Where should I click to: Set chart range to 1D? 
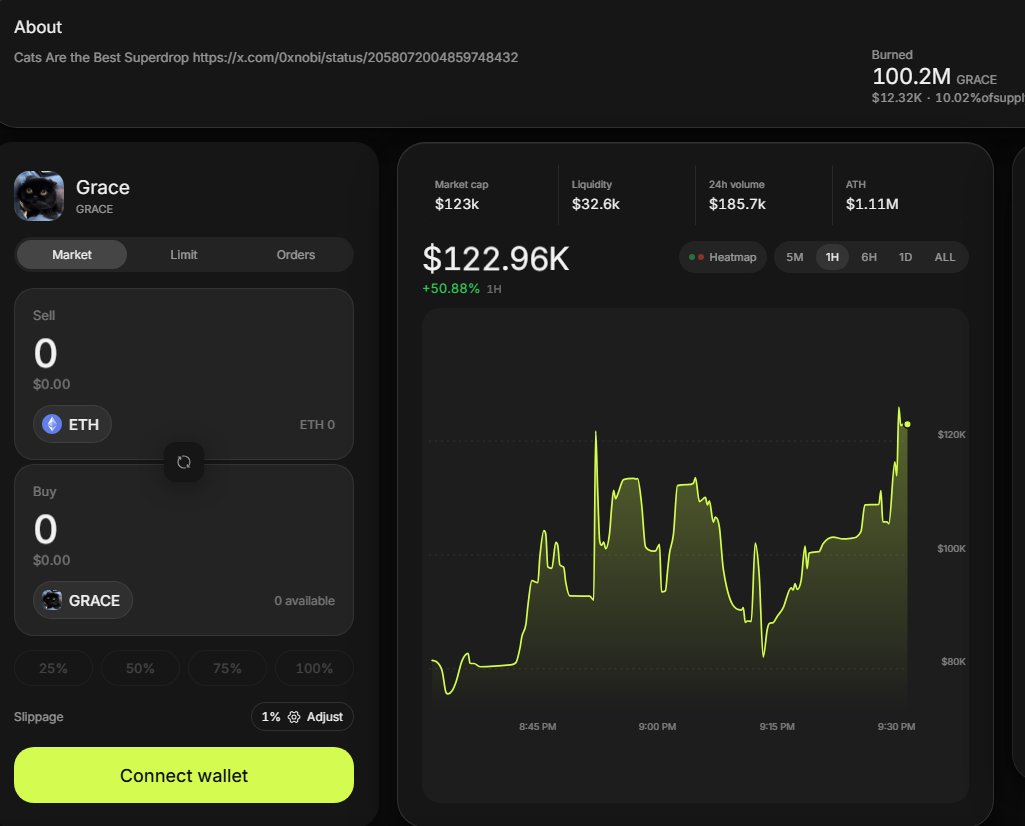pyautogui.click(x=905, y=257)
